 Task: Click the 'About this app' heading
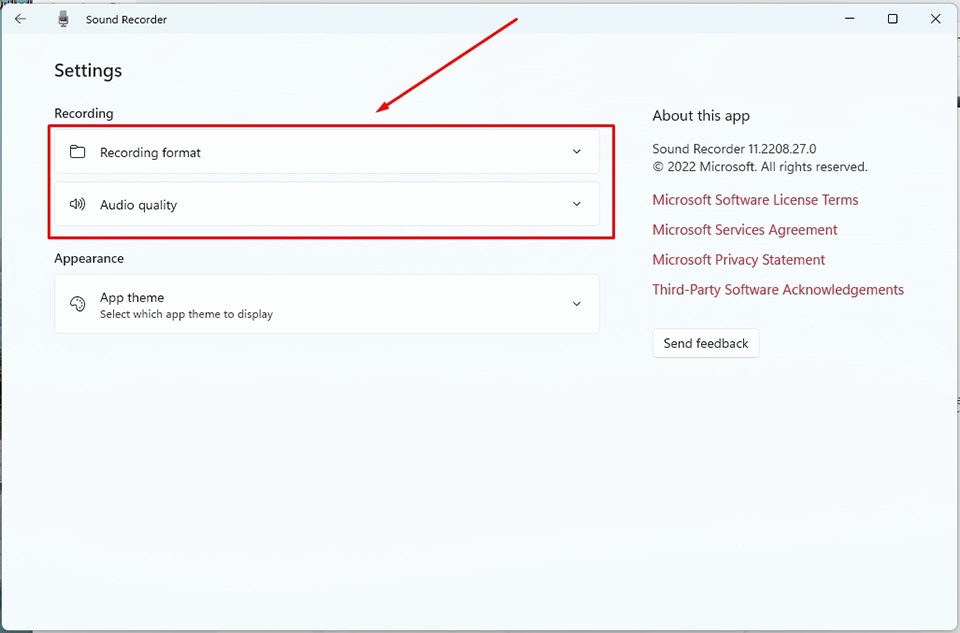tap(701, 116)
